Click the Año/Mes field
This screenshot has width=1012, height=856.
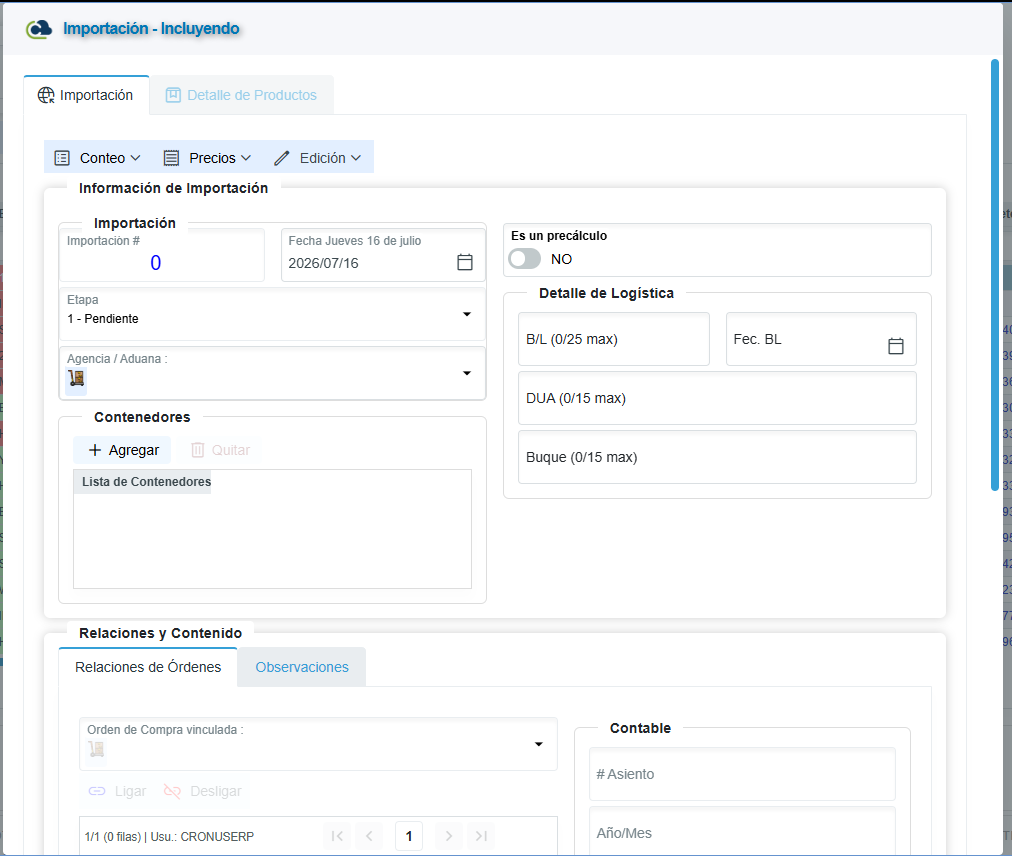point(742,833)
